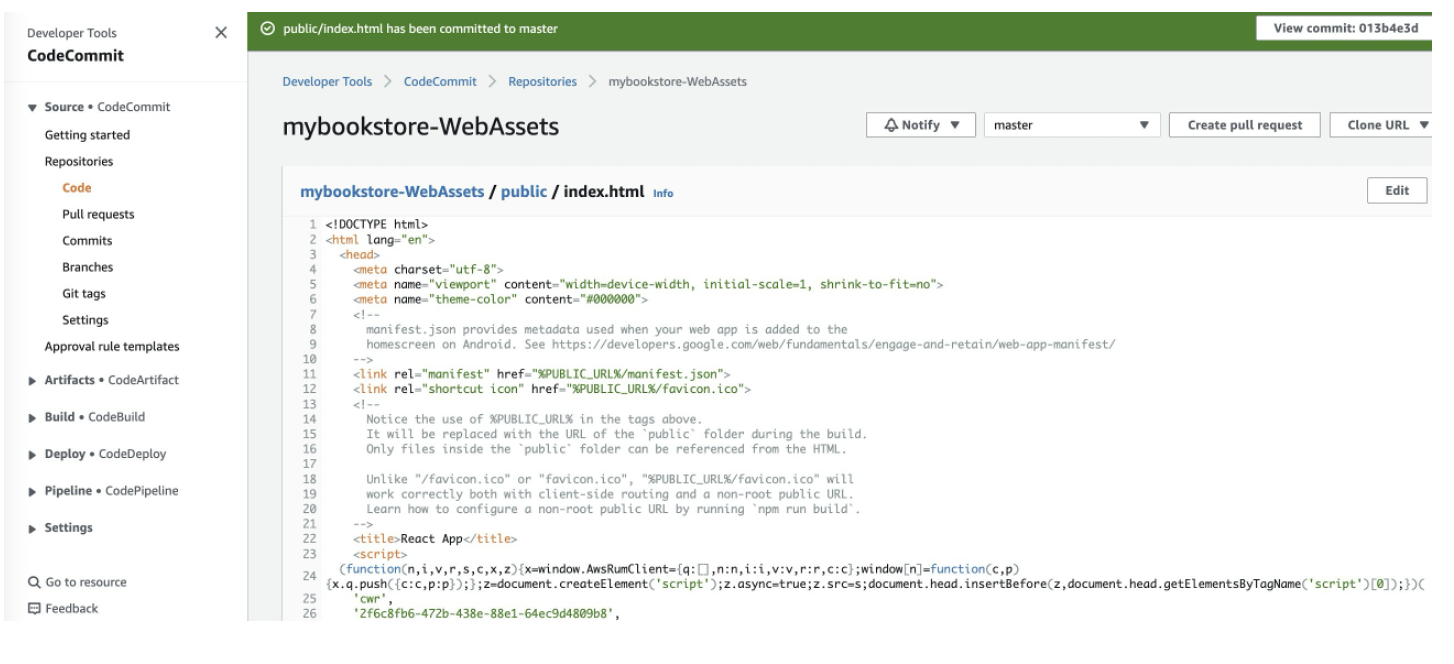Open the Notify bell menu
The height and width of the screenshot is (664, 1454).
coord(922,124)
